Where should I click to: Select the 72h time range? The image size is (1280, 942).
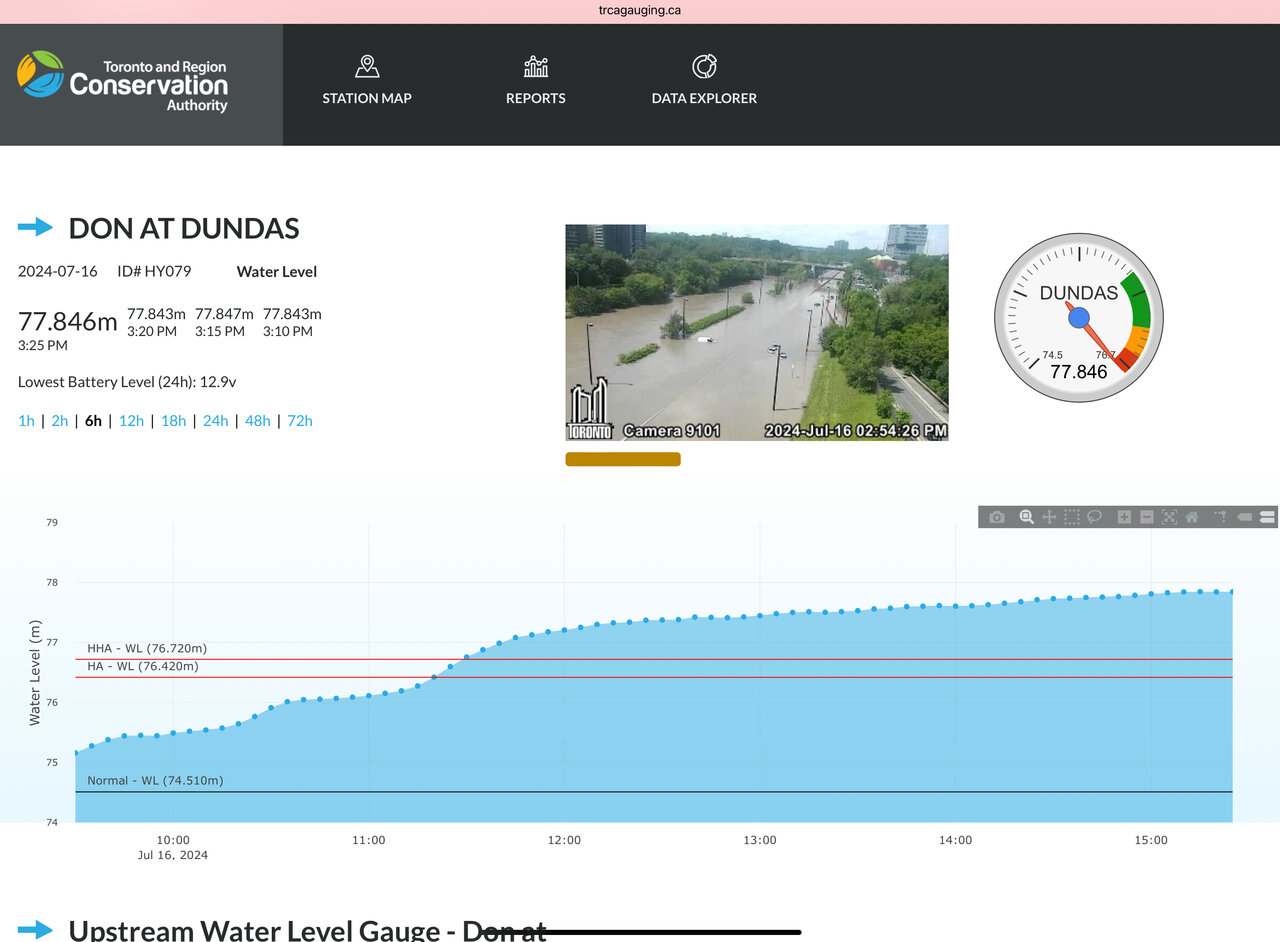tap(300, 421)
